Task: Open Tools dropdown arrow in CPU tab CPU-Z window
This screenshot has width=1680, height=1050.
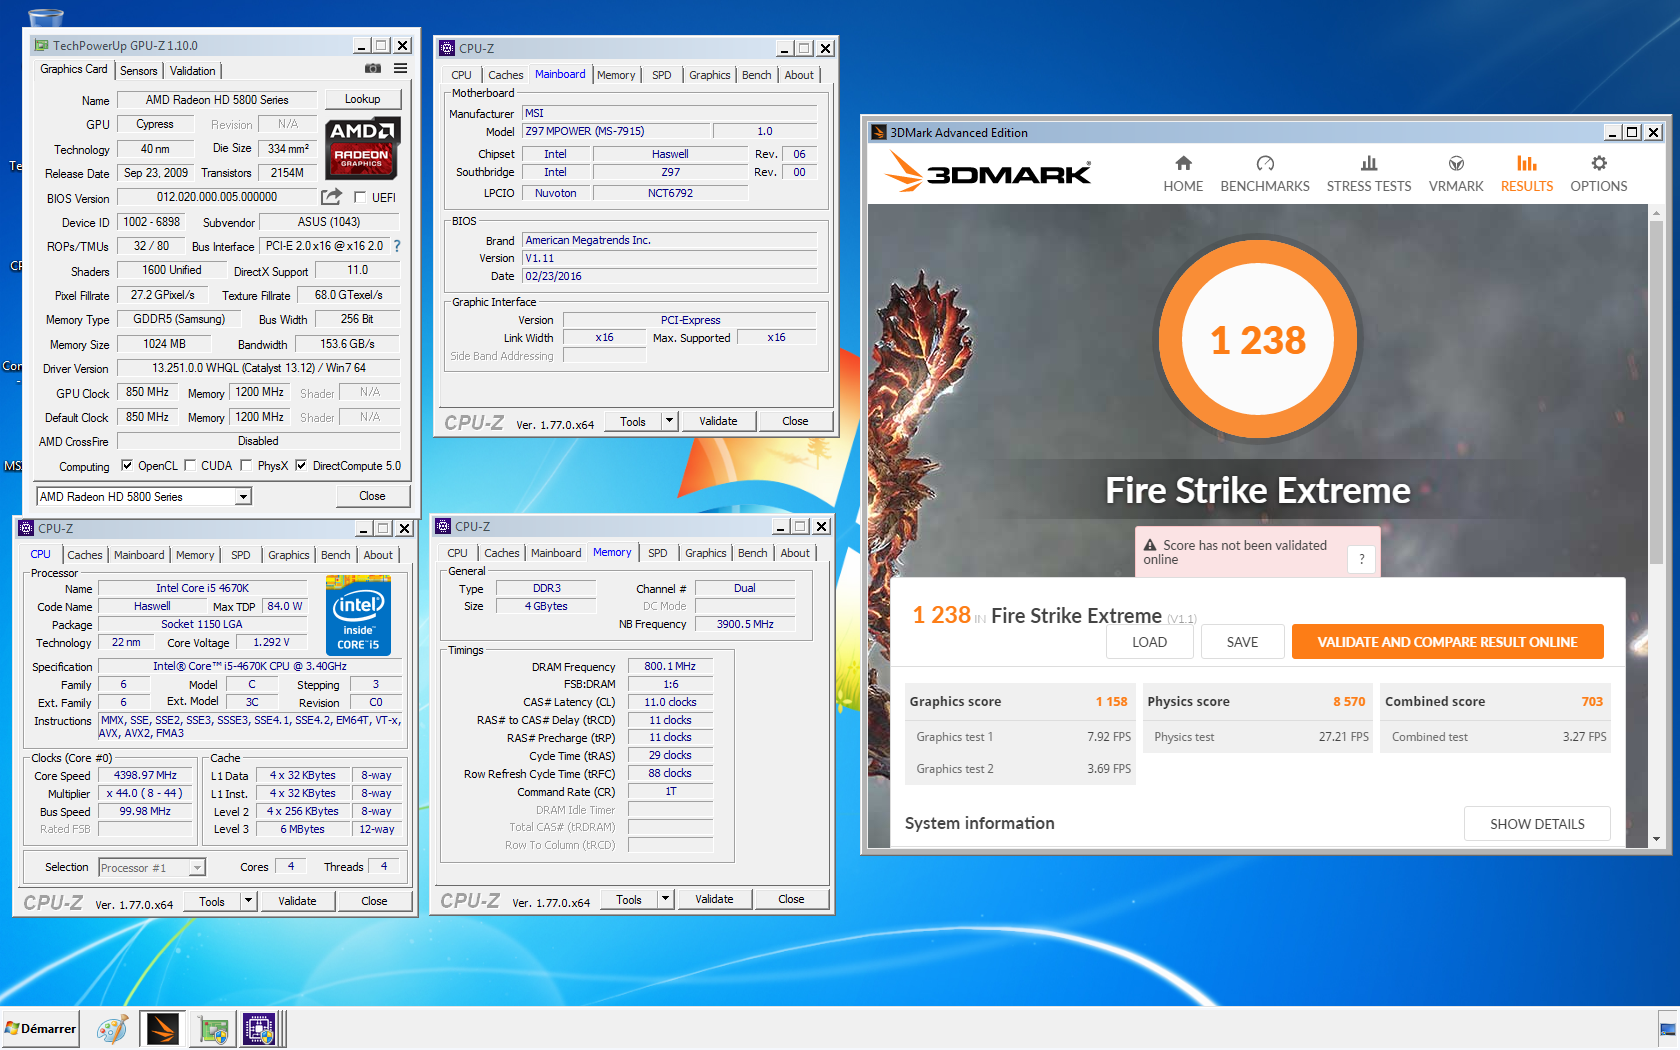Action: tap(249, 901)
